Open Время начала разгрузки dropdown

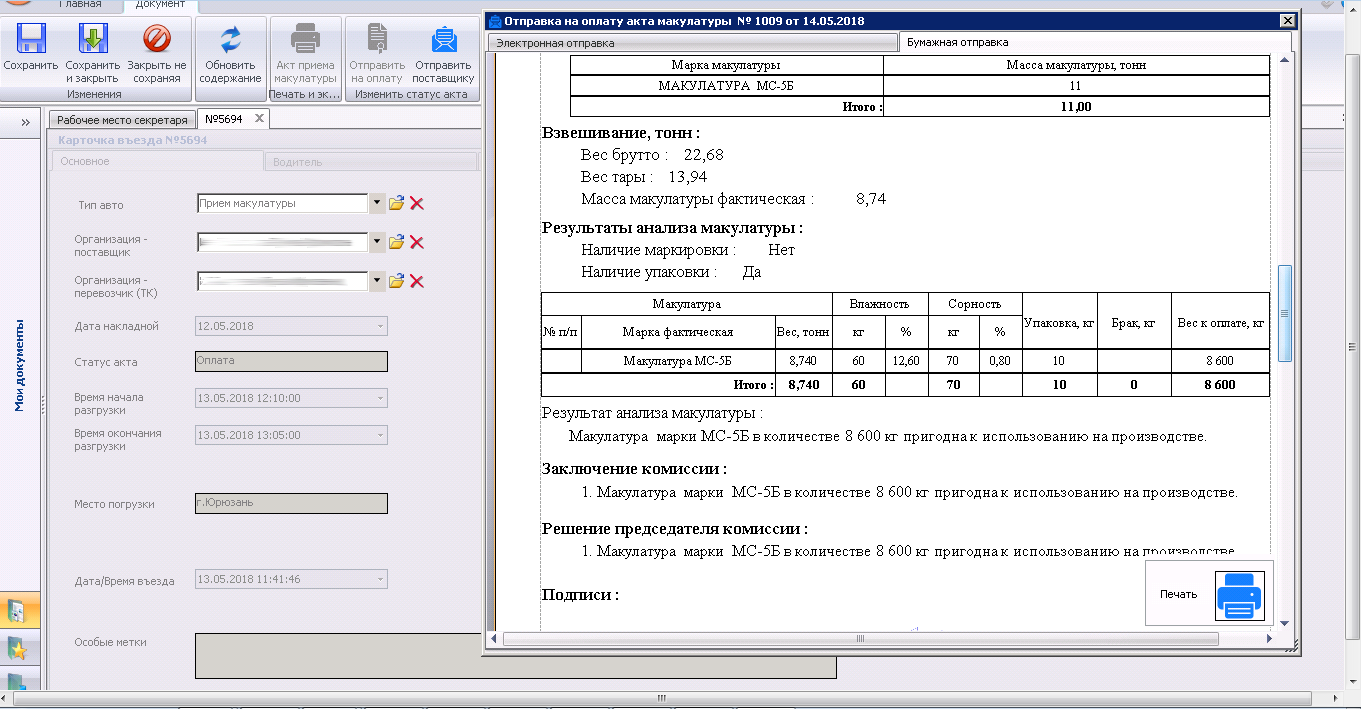point(380,398)
